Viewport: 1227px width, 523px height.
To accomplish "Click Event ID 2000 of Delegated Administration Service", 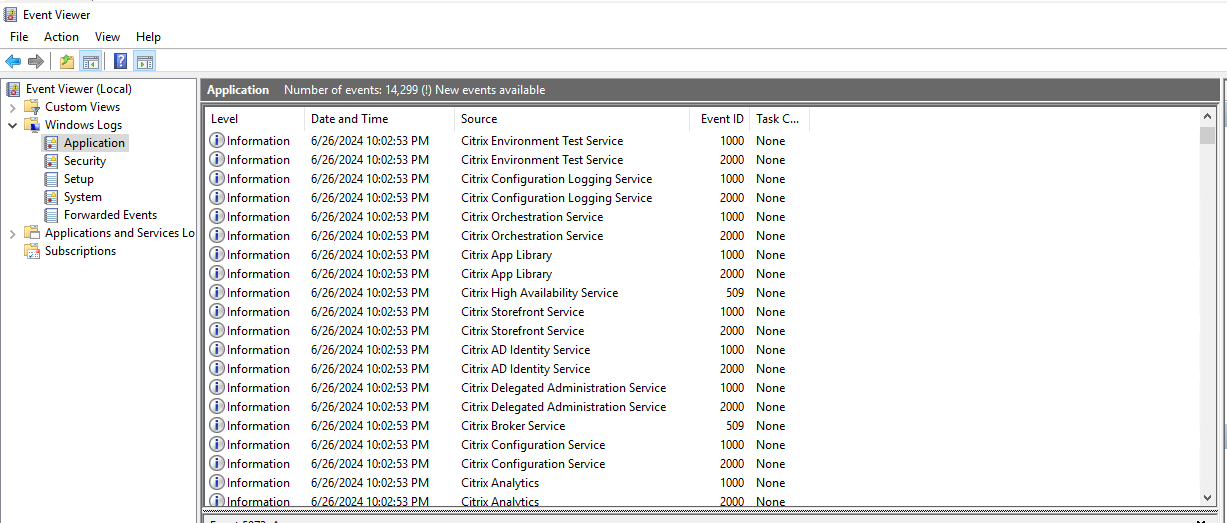I will point(732,407).
